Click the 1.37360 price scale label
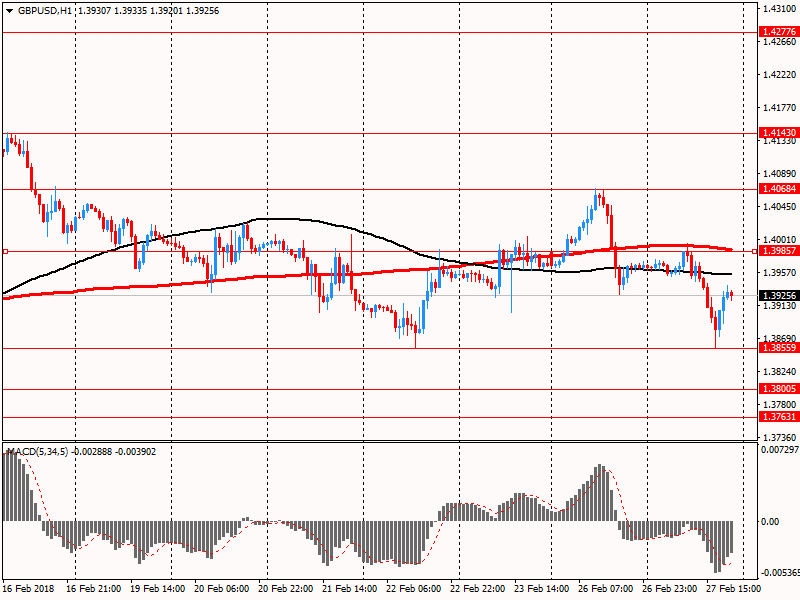800x600 pixels. (x=779, y=438)
